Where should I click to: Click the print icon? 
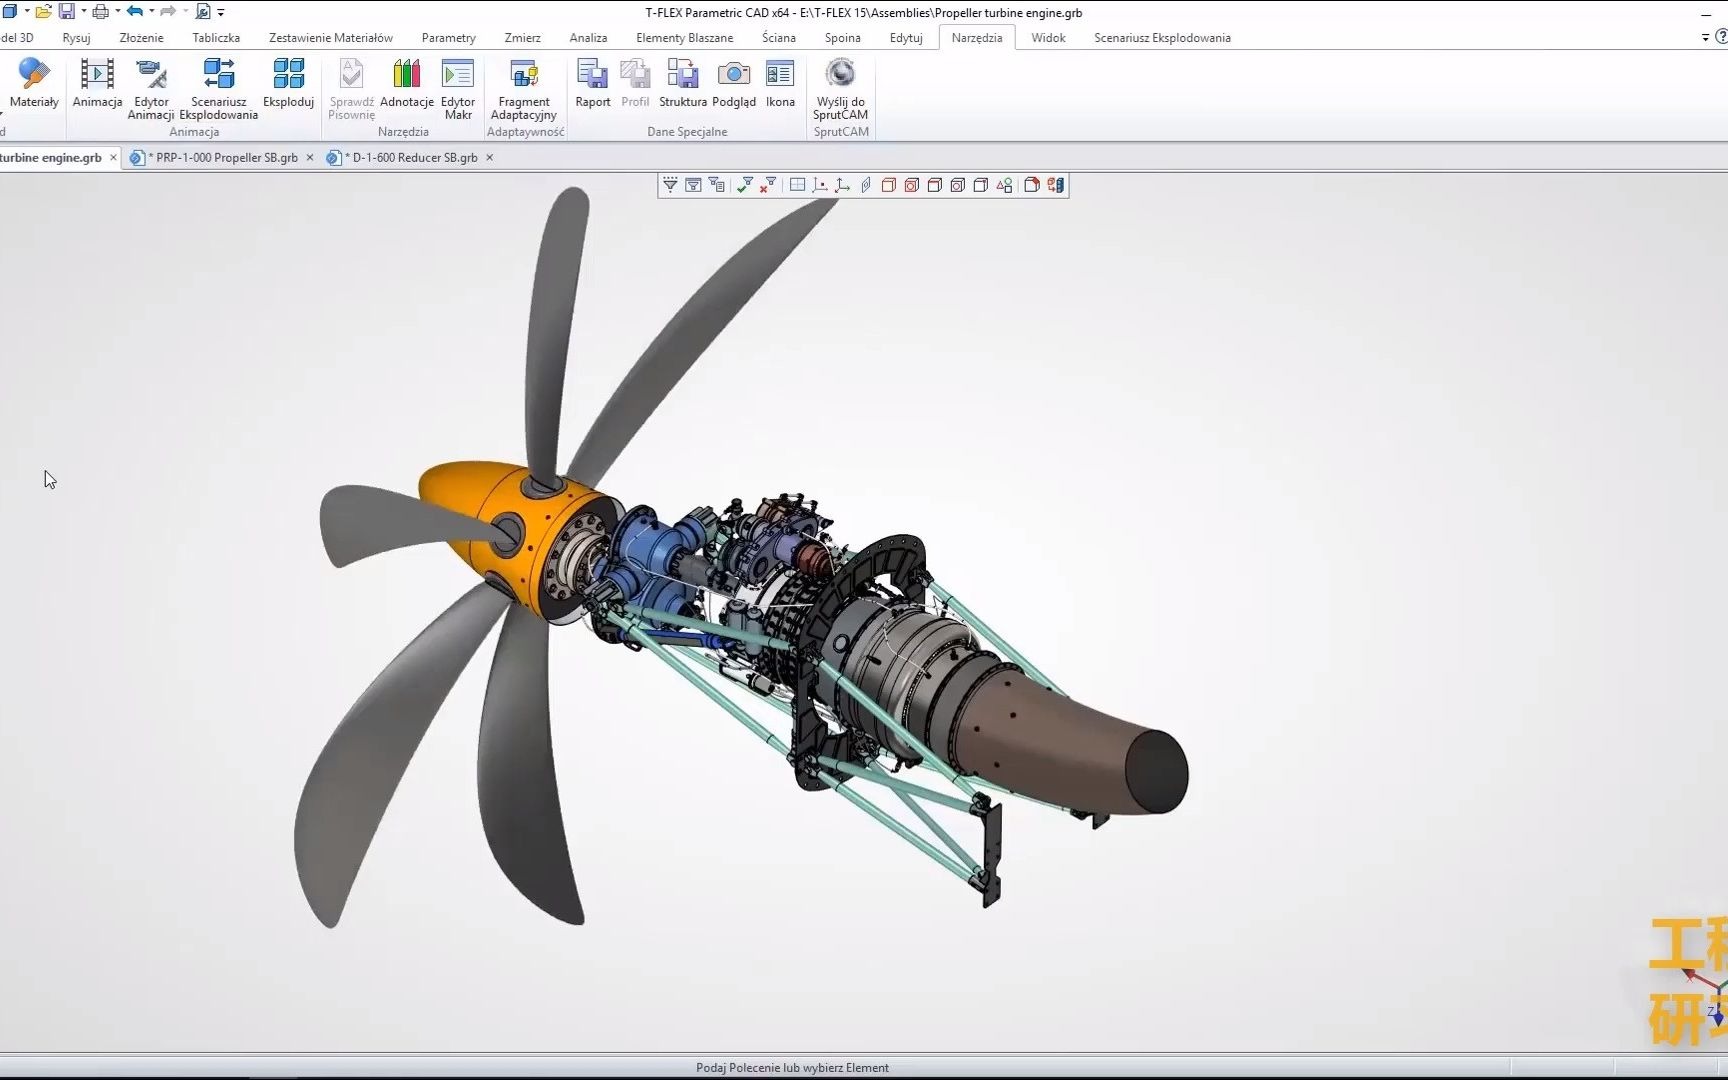[100, 12]
